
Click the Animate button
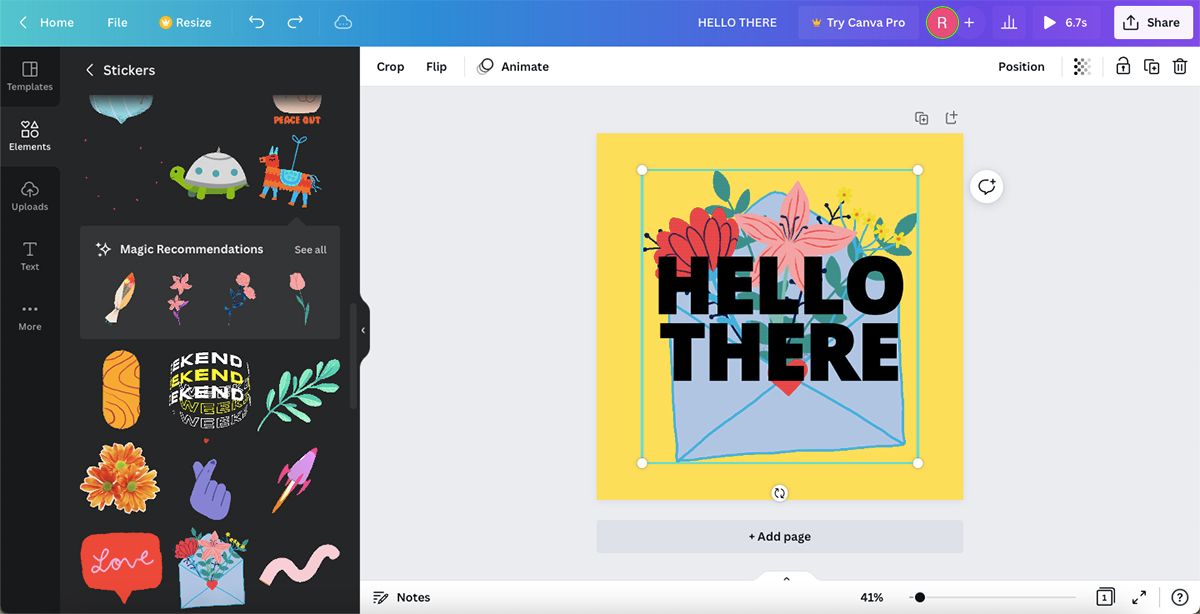tap(513, 67)
